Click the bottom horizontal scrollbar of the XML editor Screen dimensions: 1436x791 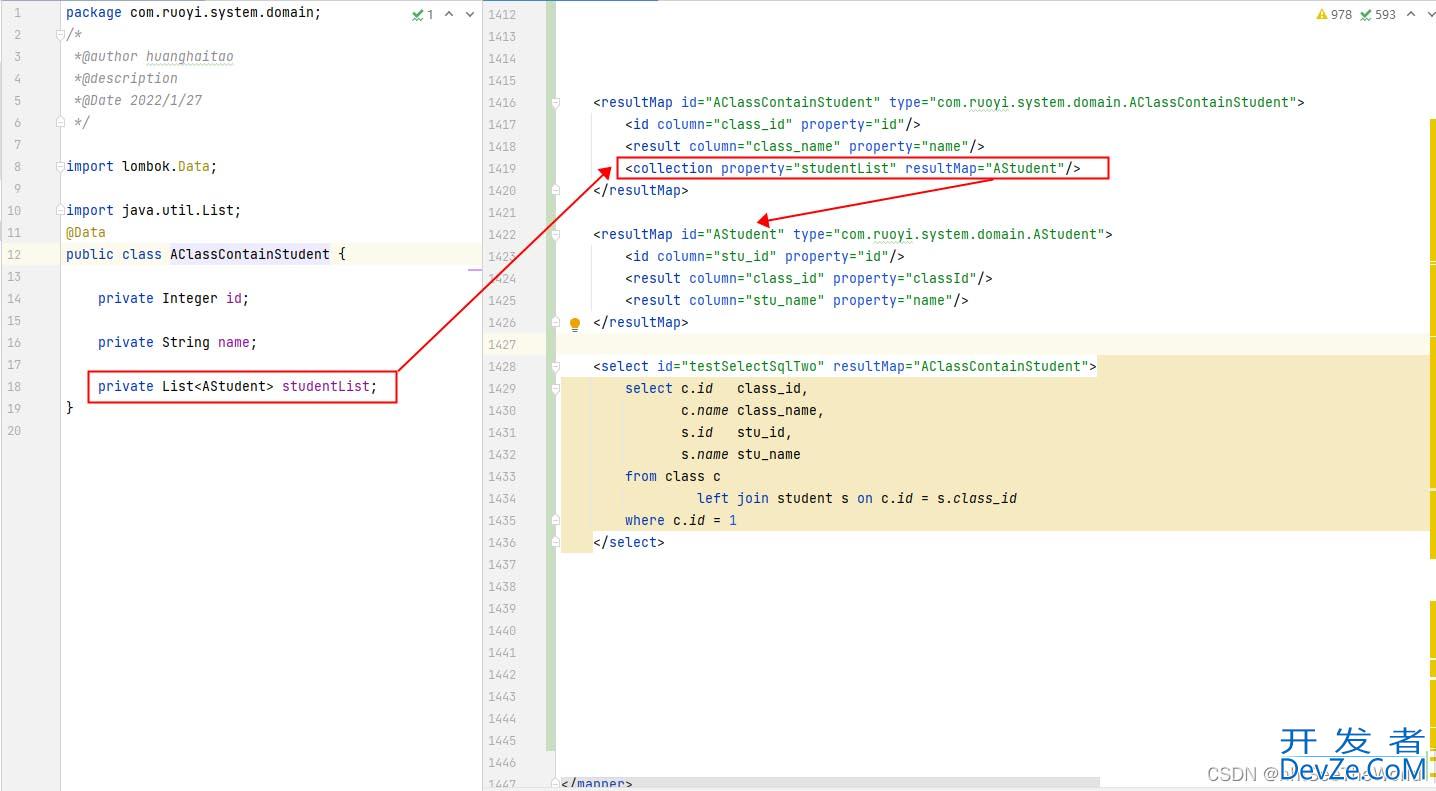point(830,782)
